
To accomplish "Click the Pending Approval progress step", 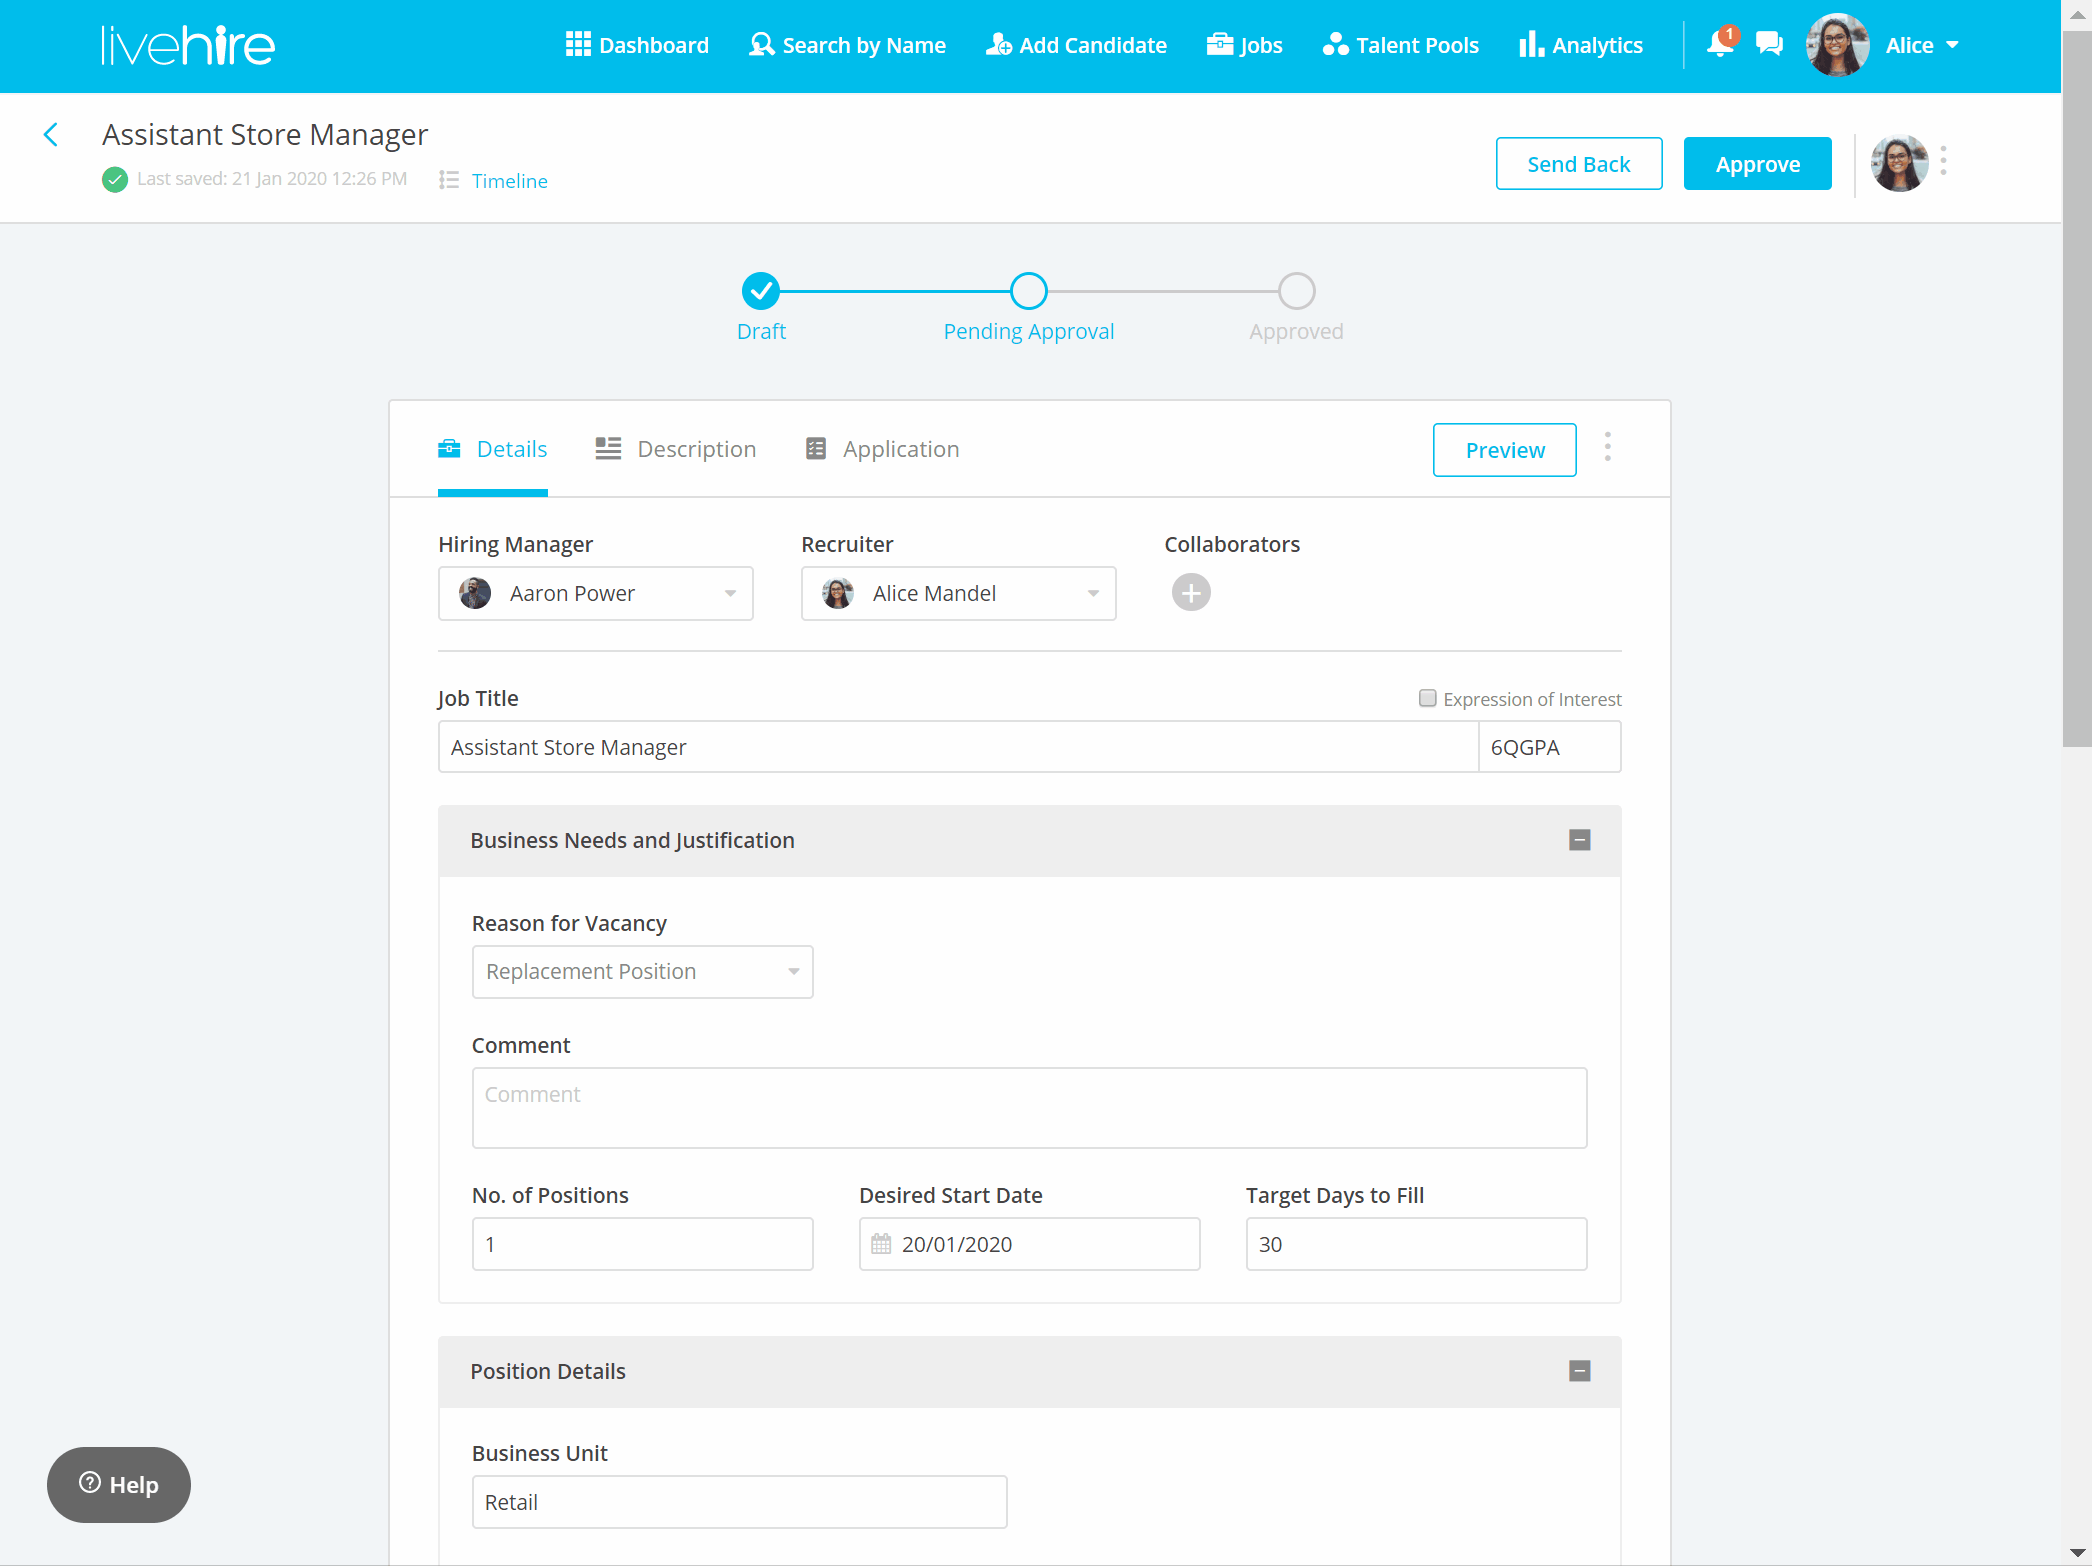I will point(1028,292).
